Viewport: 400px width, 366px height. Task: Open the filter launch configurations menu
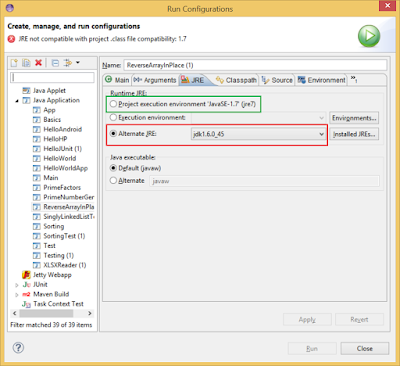click(x=71, y=63)
